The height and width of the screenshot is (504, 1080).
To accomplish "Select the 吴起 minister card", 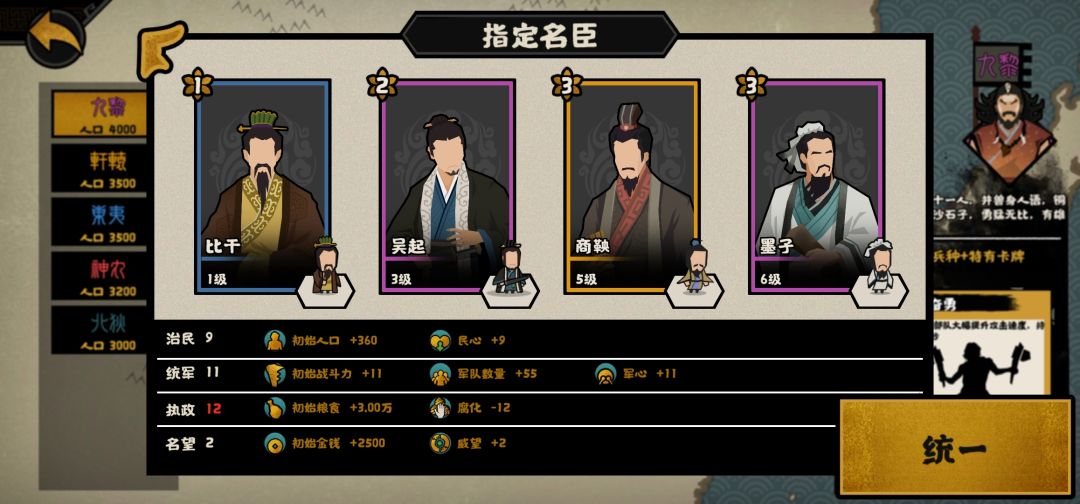I will pos(448,187).
